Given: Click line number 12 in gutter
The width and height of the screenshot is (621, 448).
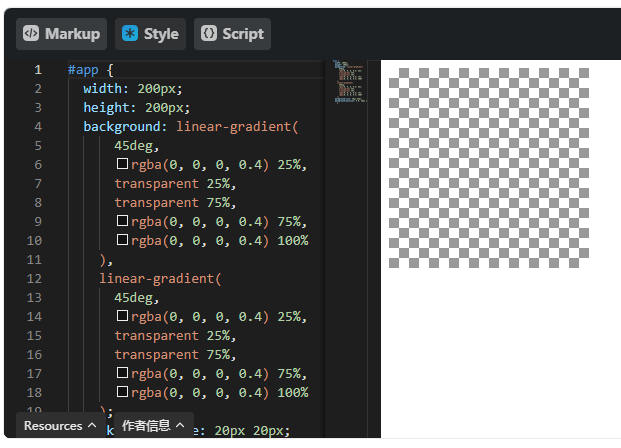Looking at the screenshot, I should (x=34, y=279).
